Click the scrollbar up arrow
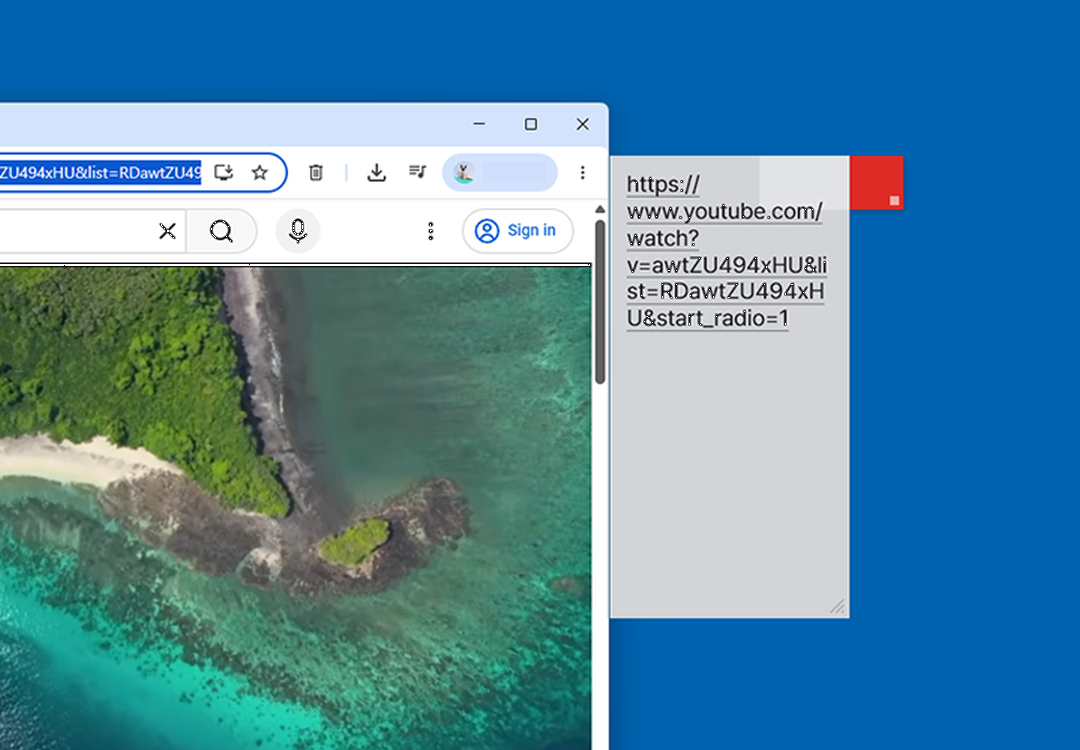This screenshot has height=750, width=1080. tap(600, 209)
